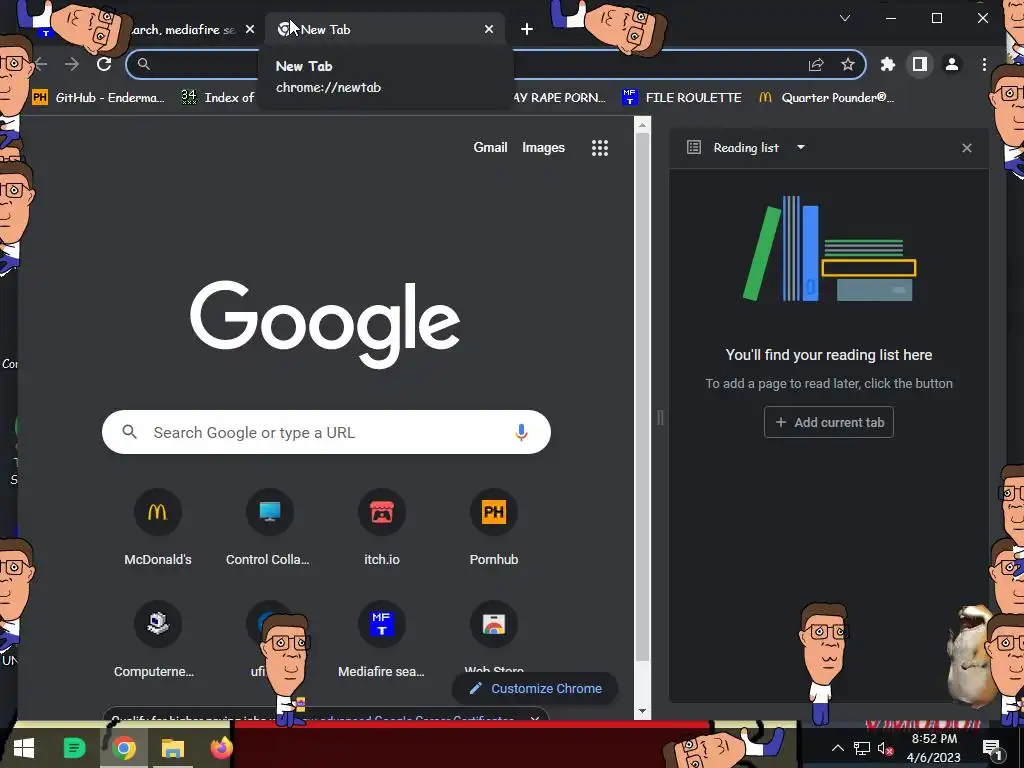
Task: Open a new tab with plus button
Action: [527, 29]
